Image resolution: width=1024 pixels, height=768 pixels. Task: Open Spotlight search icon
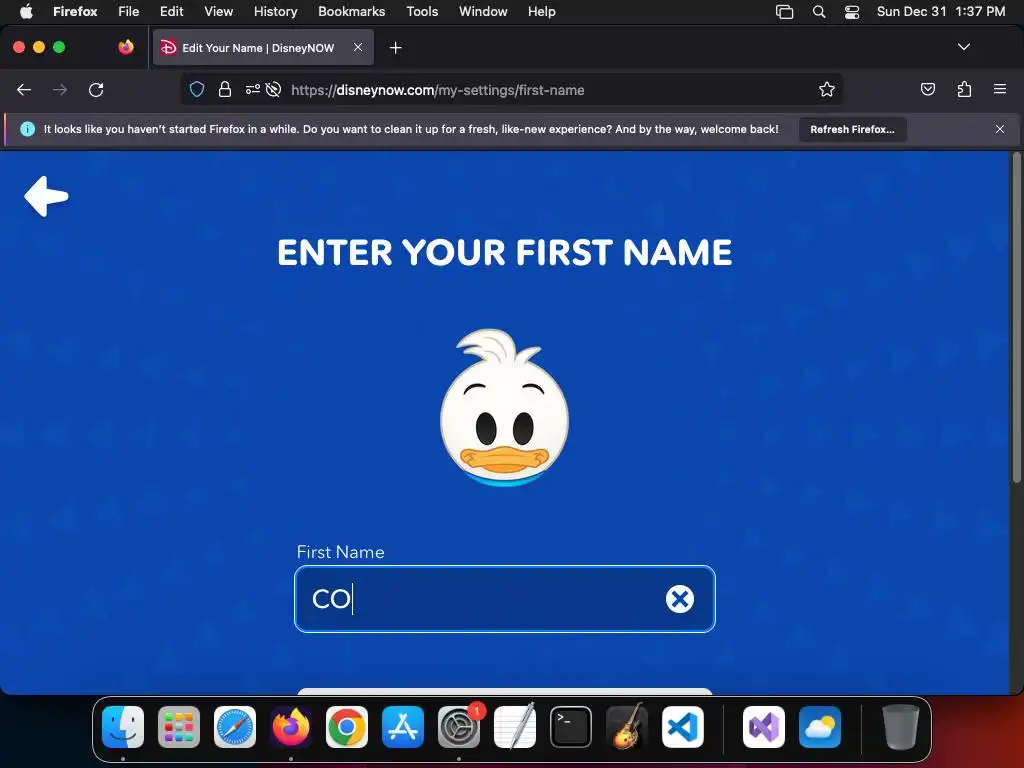tap(818, 12)
